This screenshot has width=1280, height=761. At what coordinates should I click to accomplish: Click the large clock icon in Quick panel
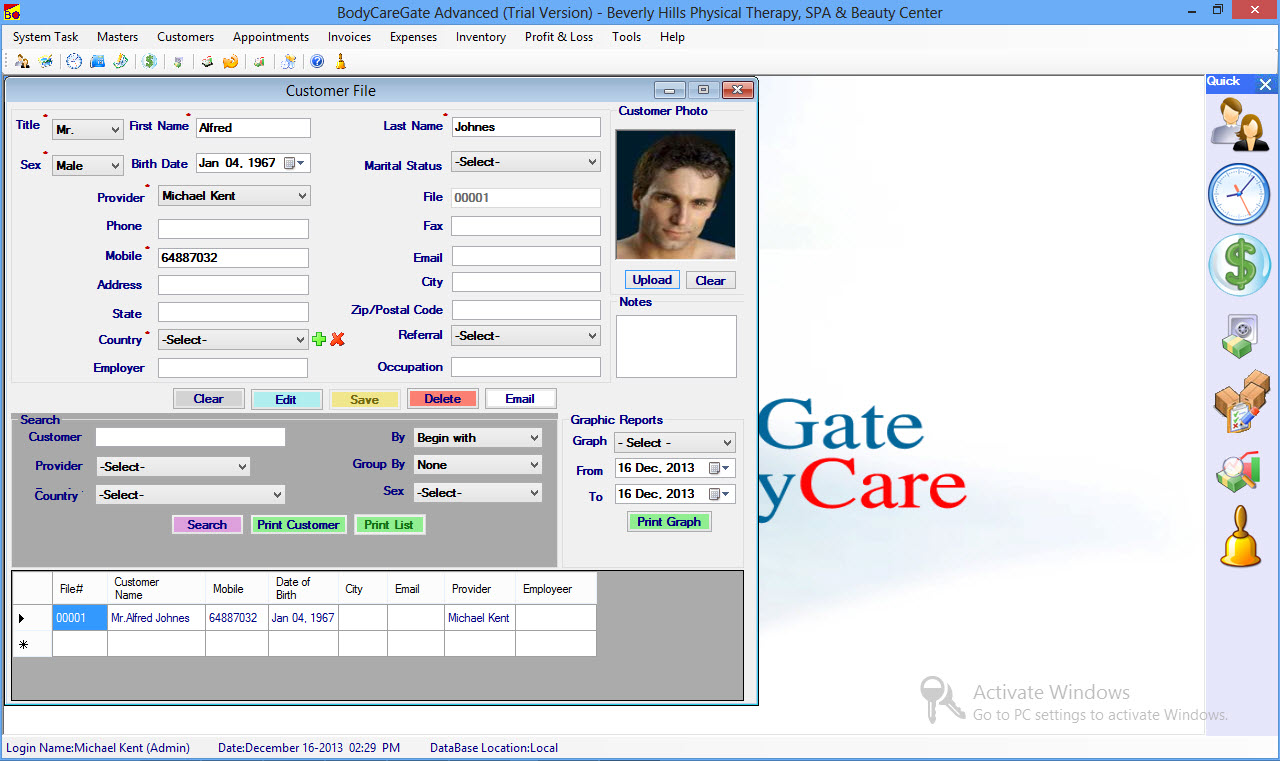(x=1239, y=194)
